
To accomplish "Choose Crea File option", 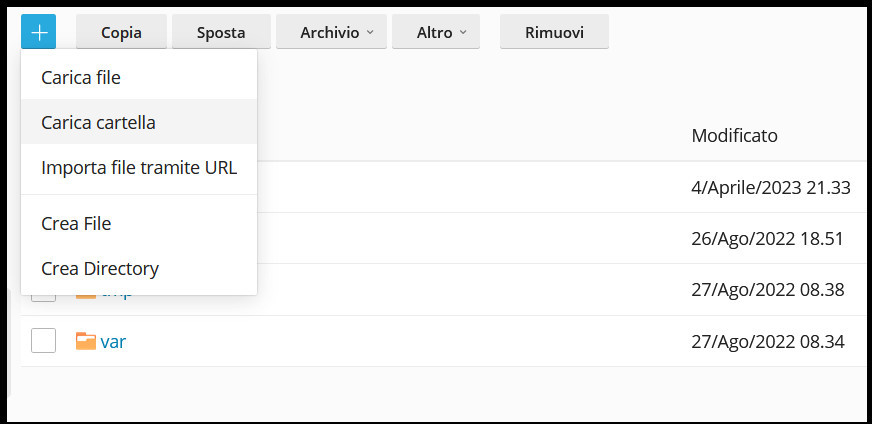I will tap(76, 223).
